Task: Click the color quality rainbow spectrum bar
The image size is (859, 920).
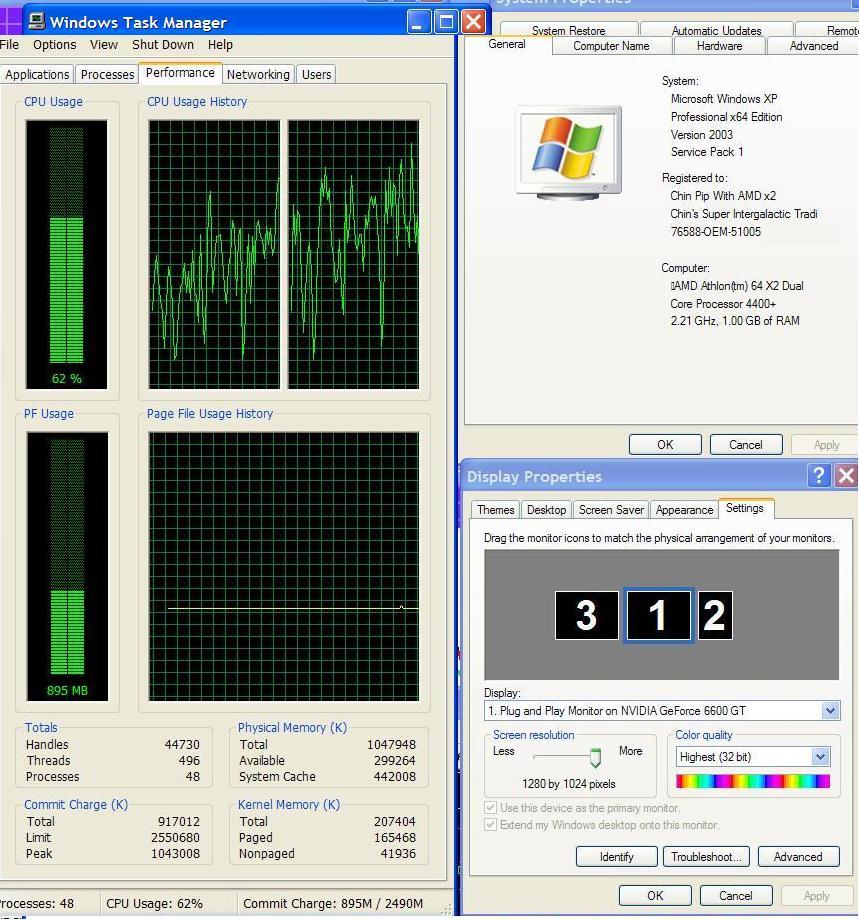Action: pyautogui.click(x=753, y=781)
